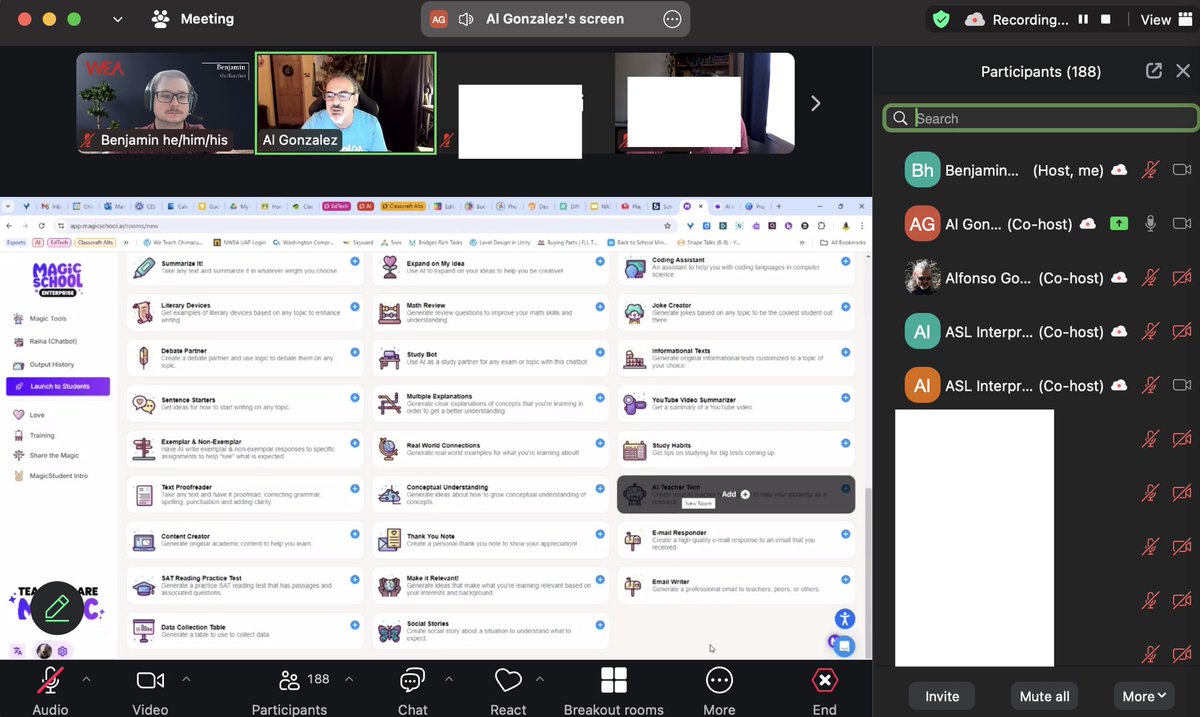Image resolution: width=1200 pixels, height=717 pixels.
Task: Click the Invite button
Action: pos(942,696)
